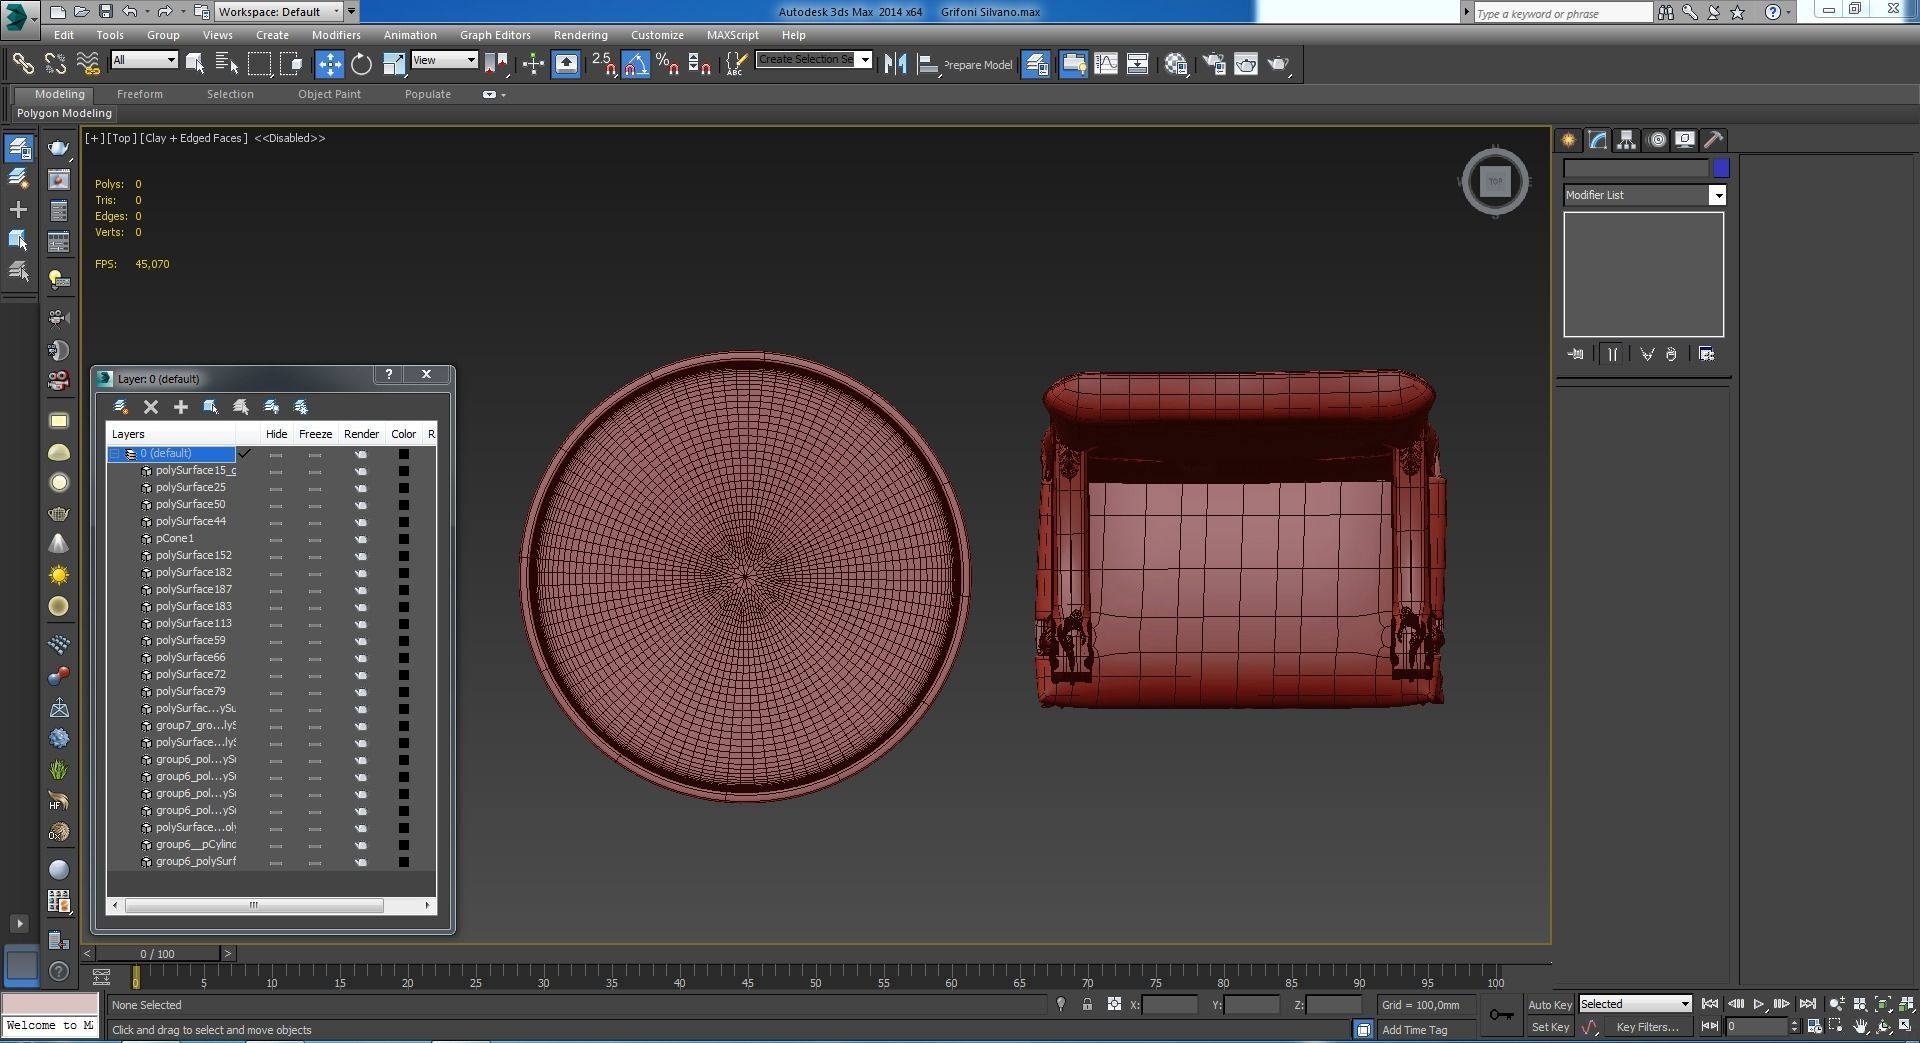Open the Graph Editors menu
This screenshot has height=1043, width=1920.
click(x=495, y=35)
